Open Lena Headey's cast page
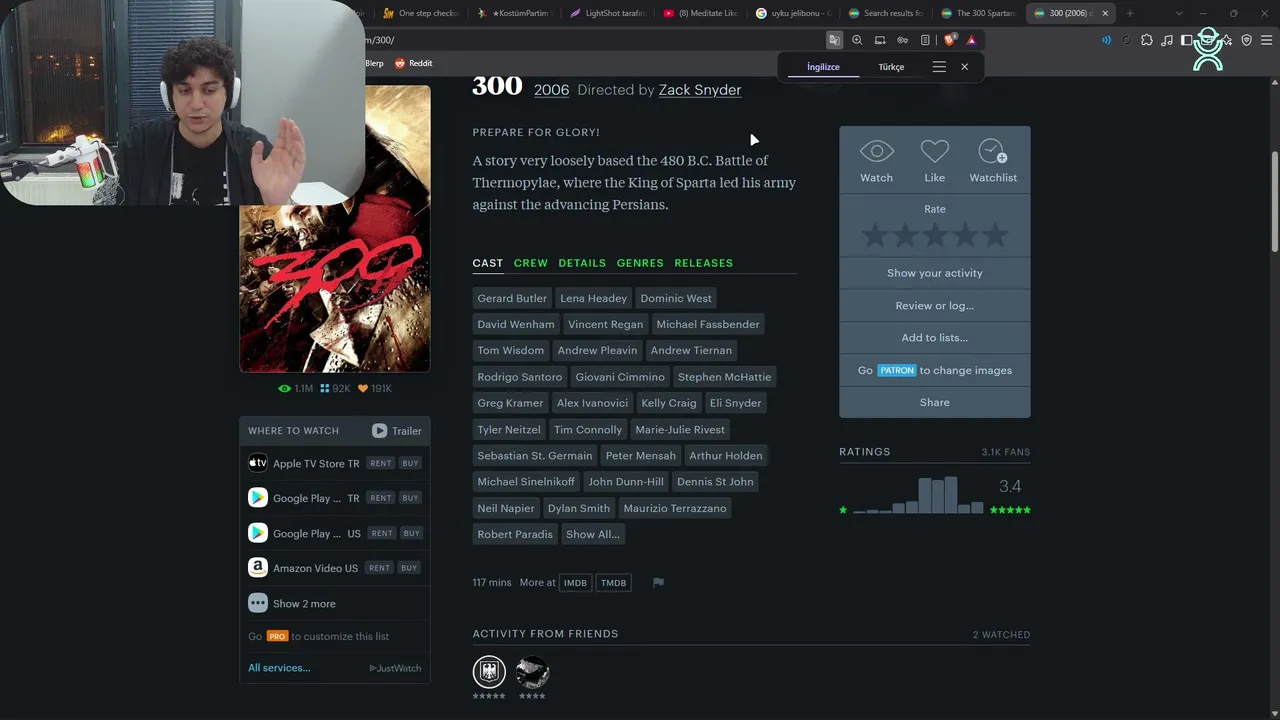Image resolution: width=1280 pixels, height=720 pixels. 593,298
